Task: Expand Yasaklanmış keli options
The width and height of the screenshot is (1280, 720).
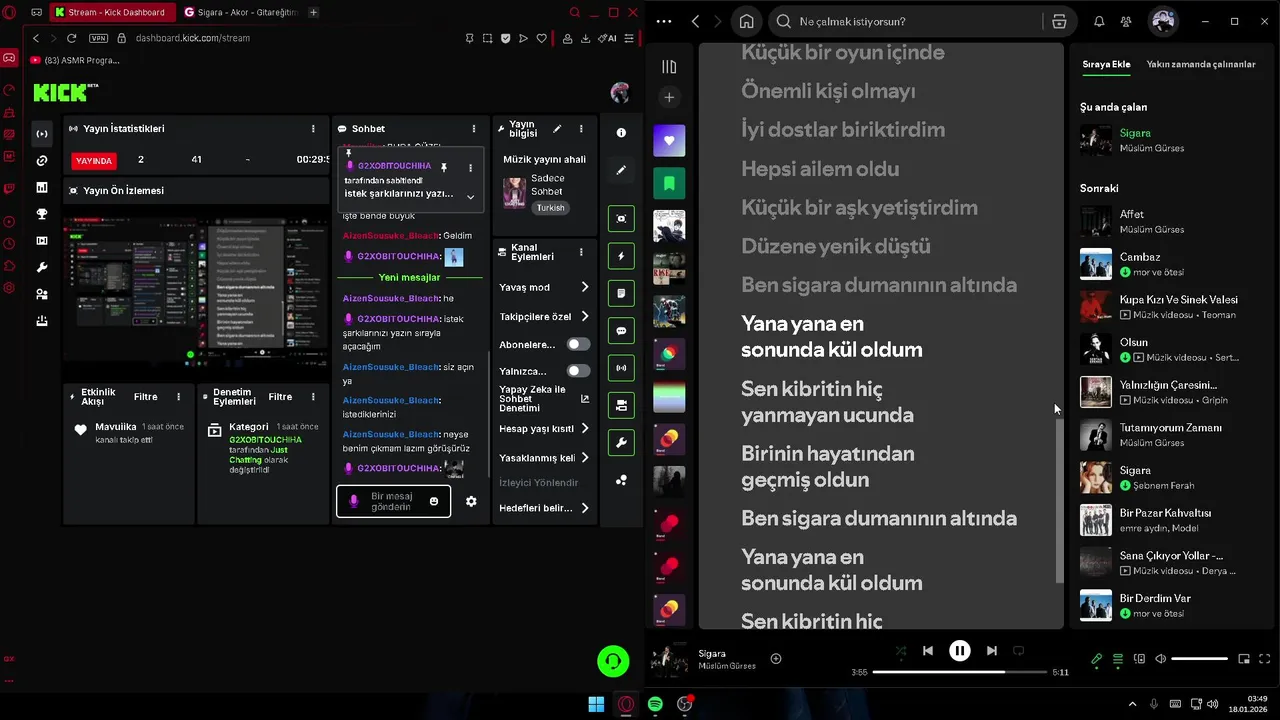Action: [584, 458]
